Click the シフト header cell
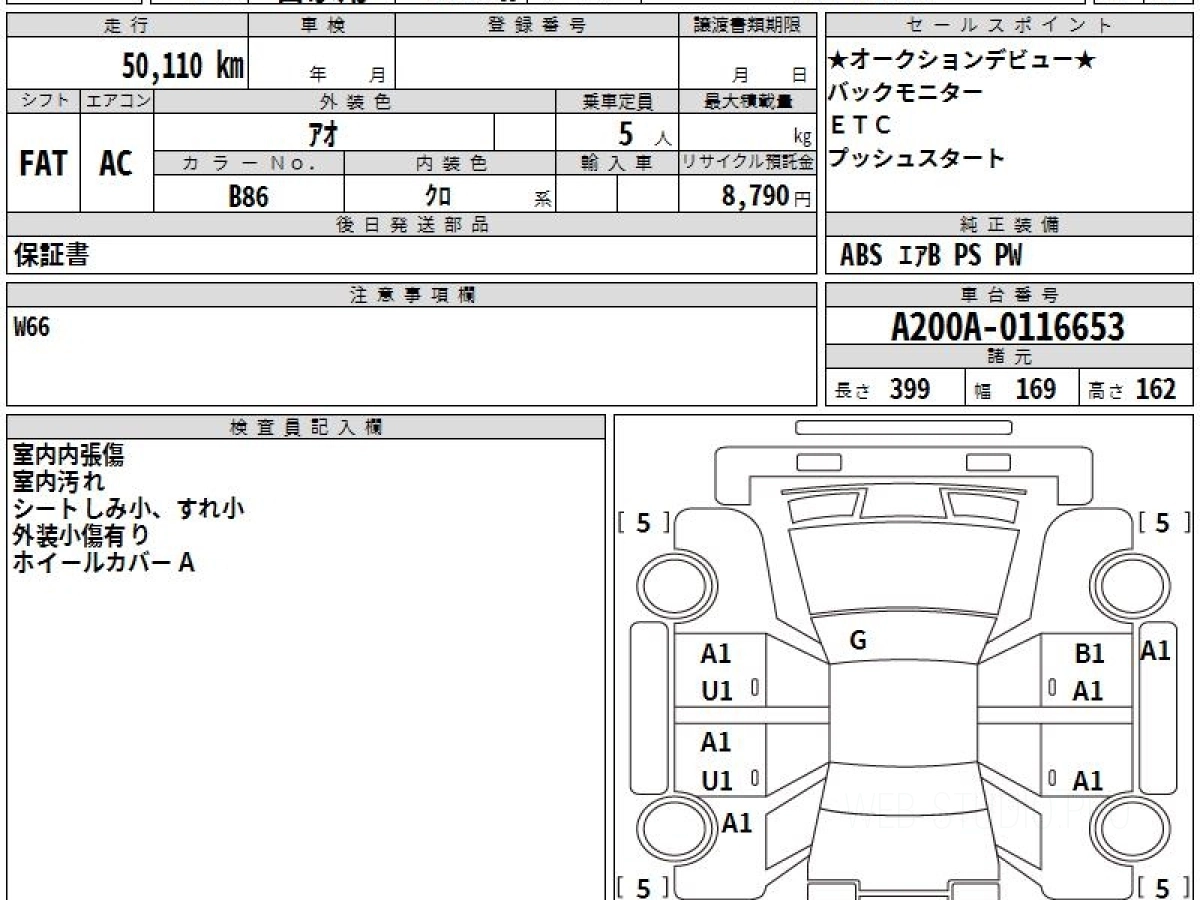The height and width of the screenshot is (900, 1200). click(x=43, y=101)
